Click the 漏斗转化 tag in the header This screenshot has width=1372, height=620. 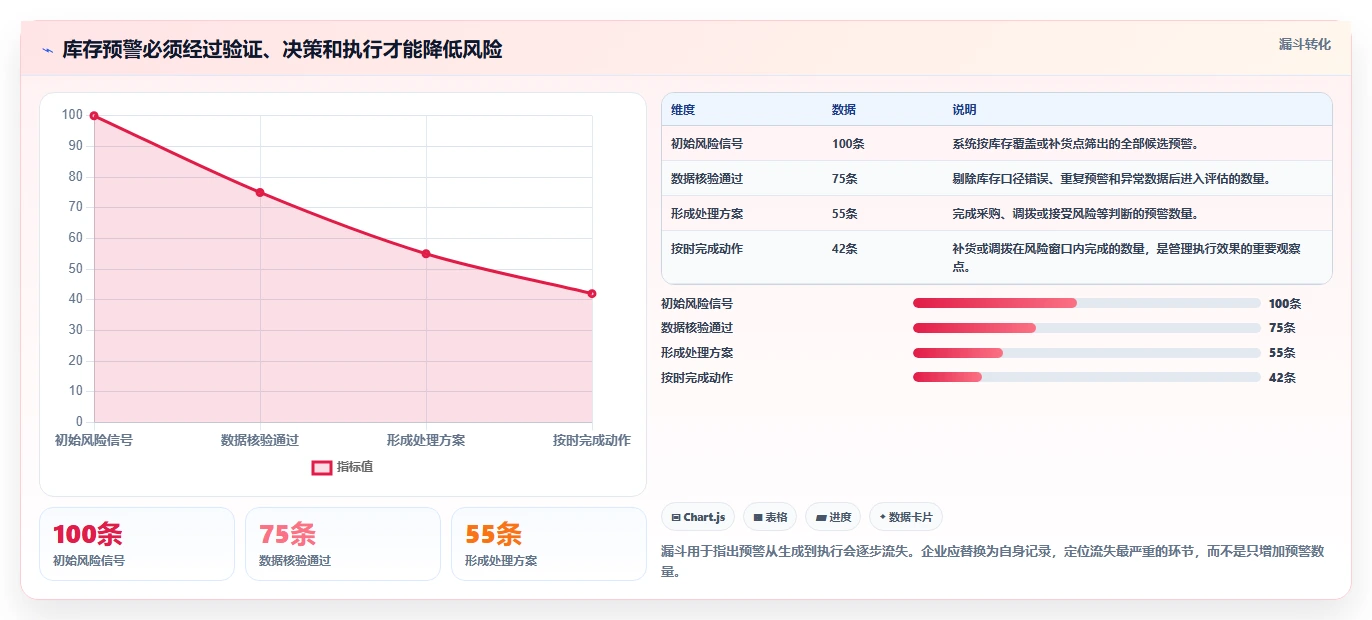pyautogui.click(x=1305, y=44)
